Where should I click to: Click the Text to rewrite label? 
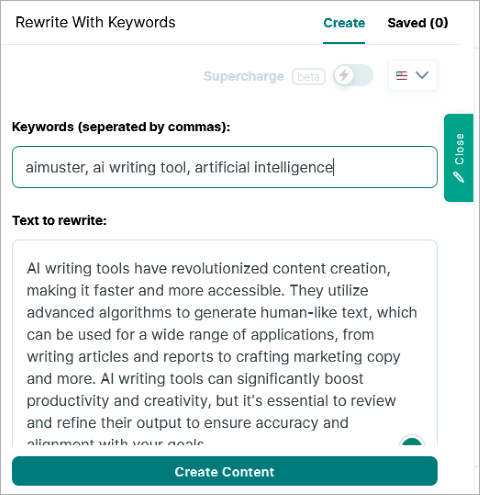pos(59,221)
